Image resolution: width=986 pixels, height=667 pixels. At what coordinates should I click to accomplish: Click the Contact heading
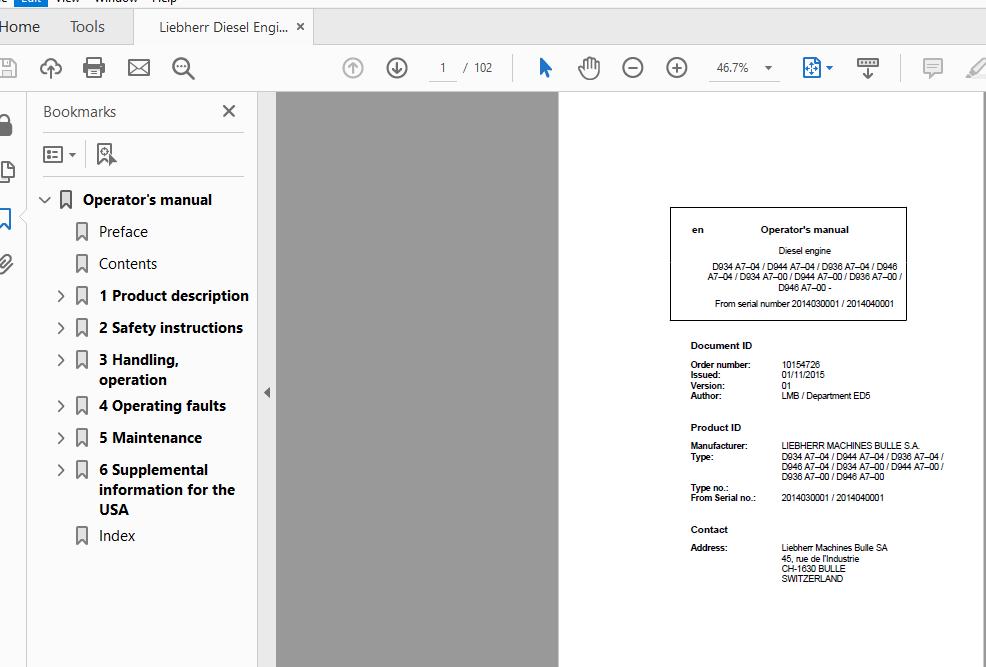[x=709, y=530]
